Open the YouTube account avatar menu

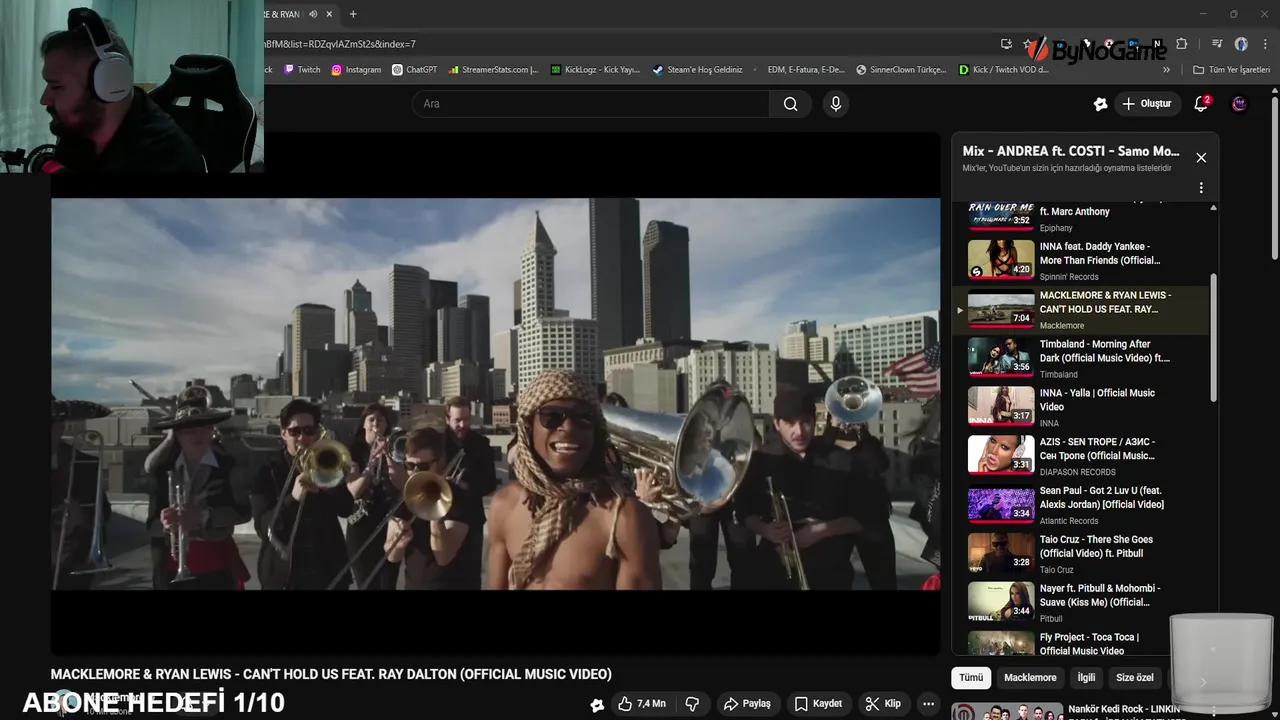tap(1239, 104)
